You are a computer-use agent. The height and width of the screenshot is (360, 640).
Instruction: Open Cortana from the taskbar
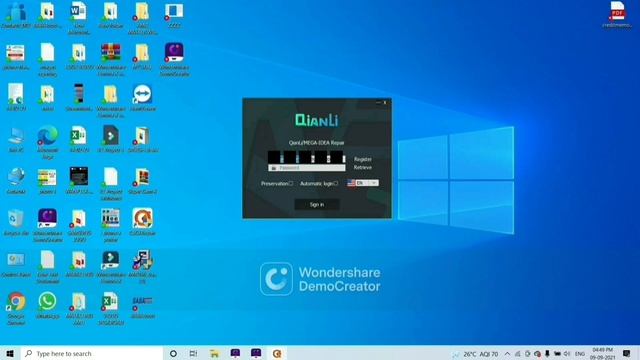click(173, 353)
